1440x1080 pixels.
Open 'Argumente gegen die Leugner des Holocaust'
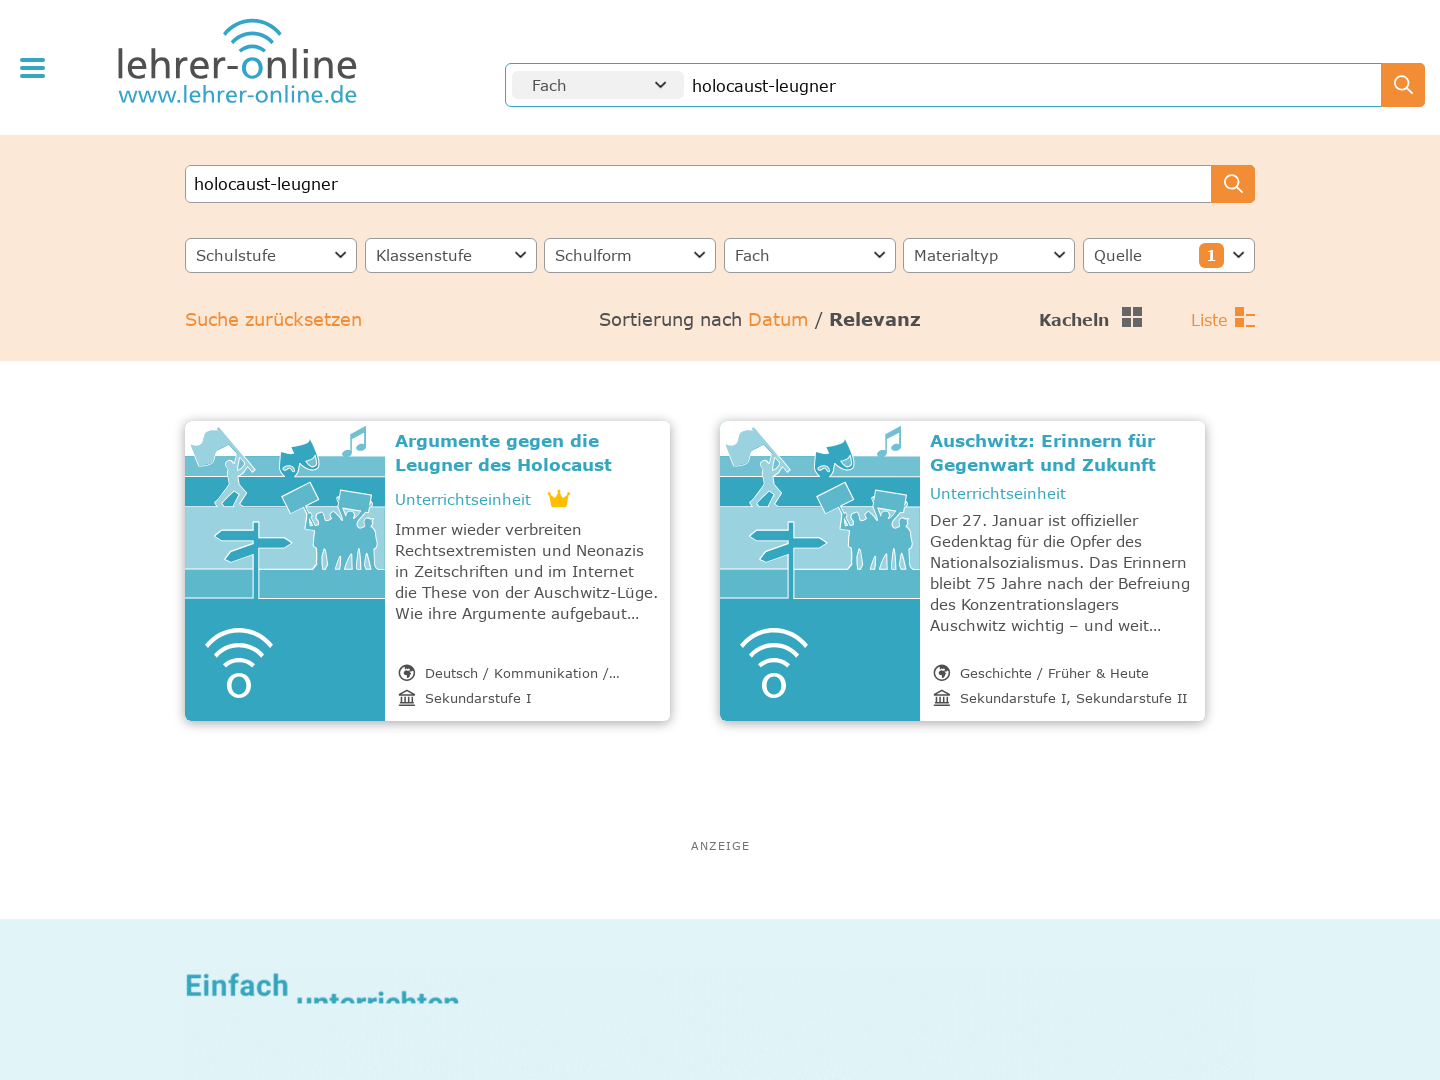[x=503, y=453]
